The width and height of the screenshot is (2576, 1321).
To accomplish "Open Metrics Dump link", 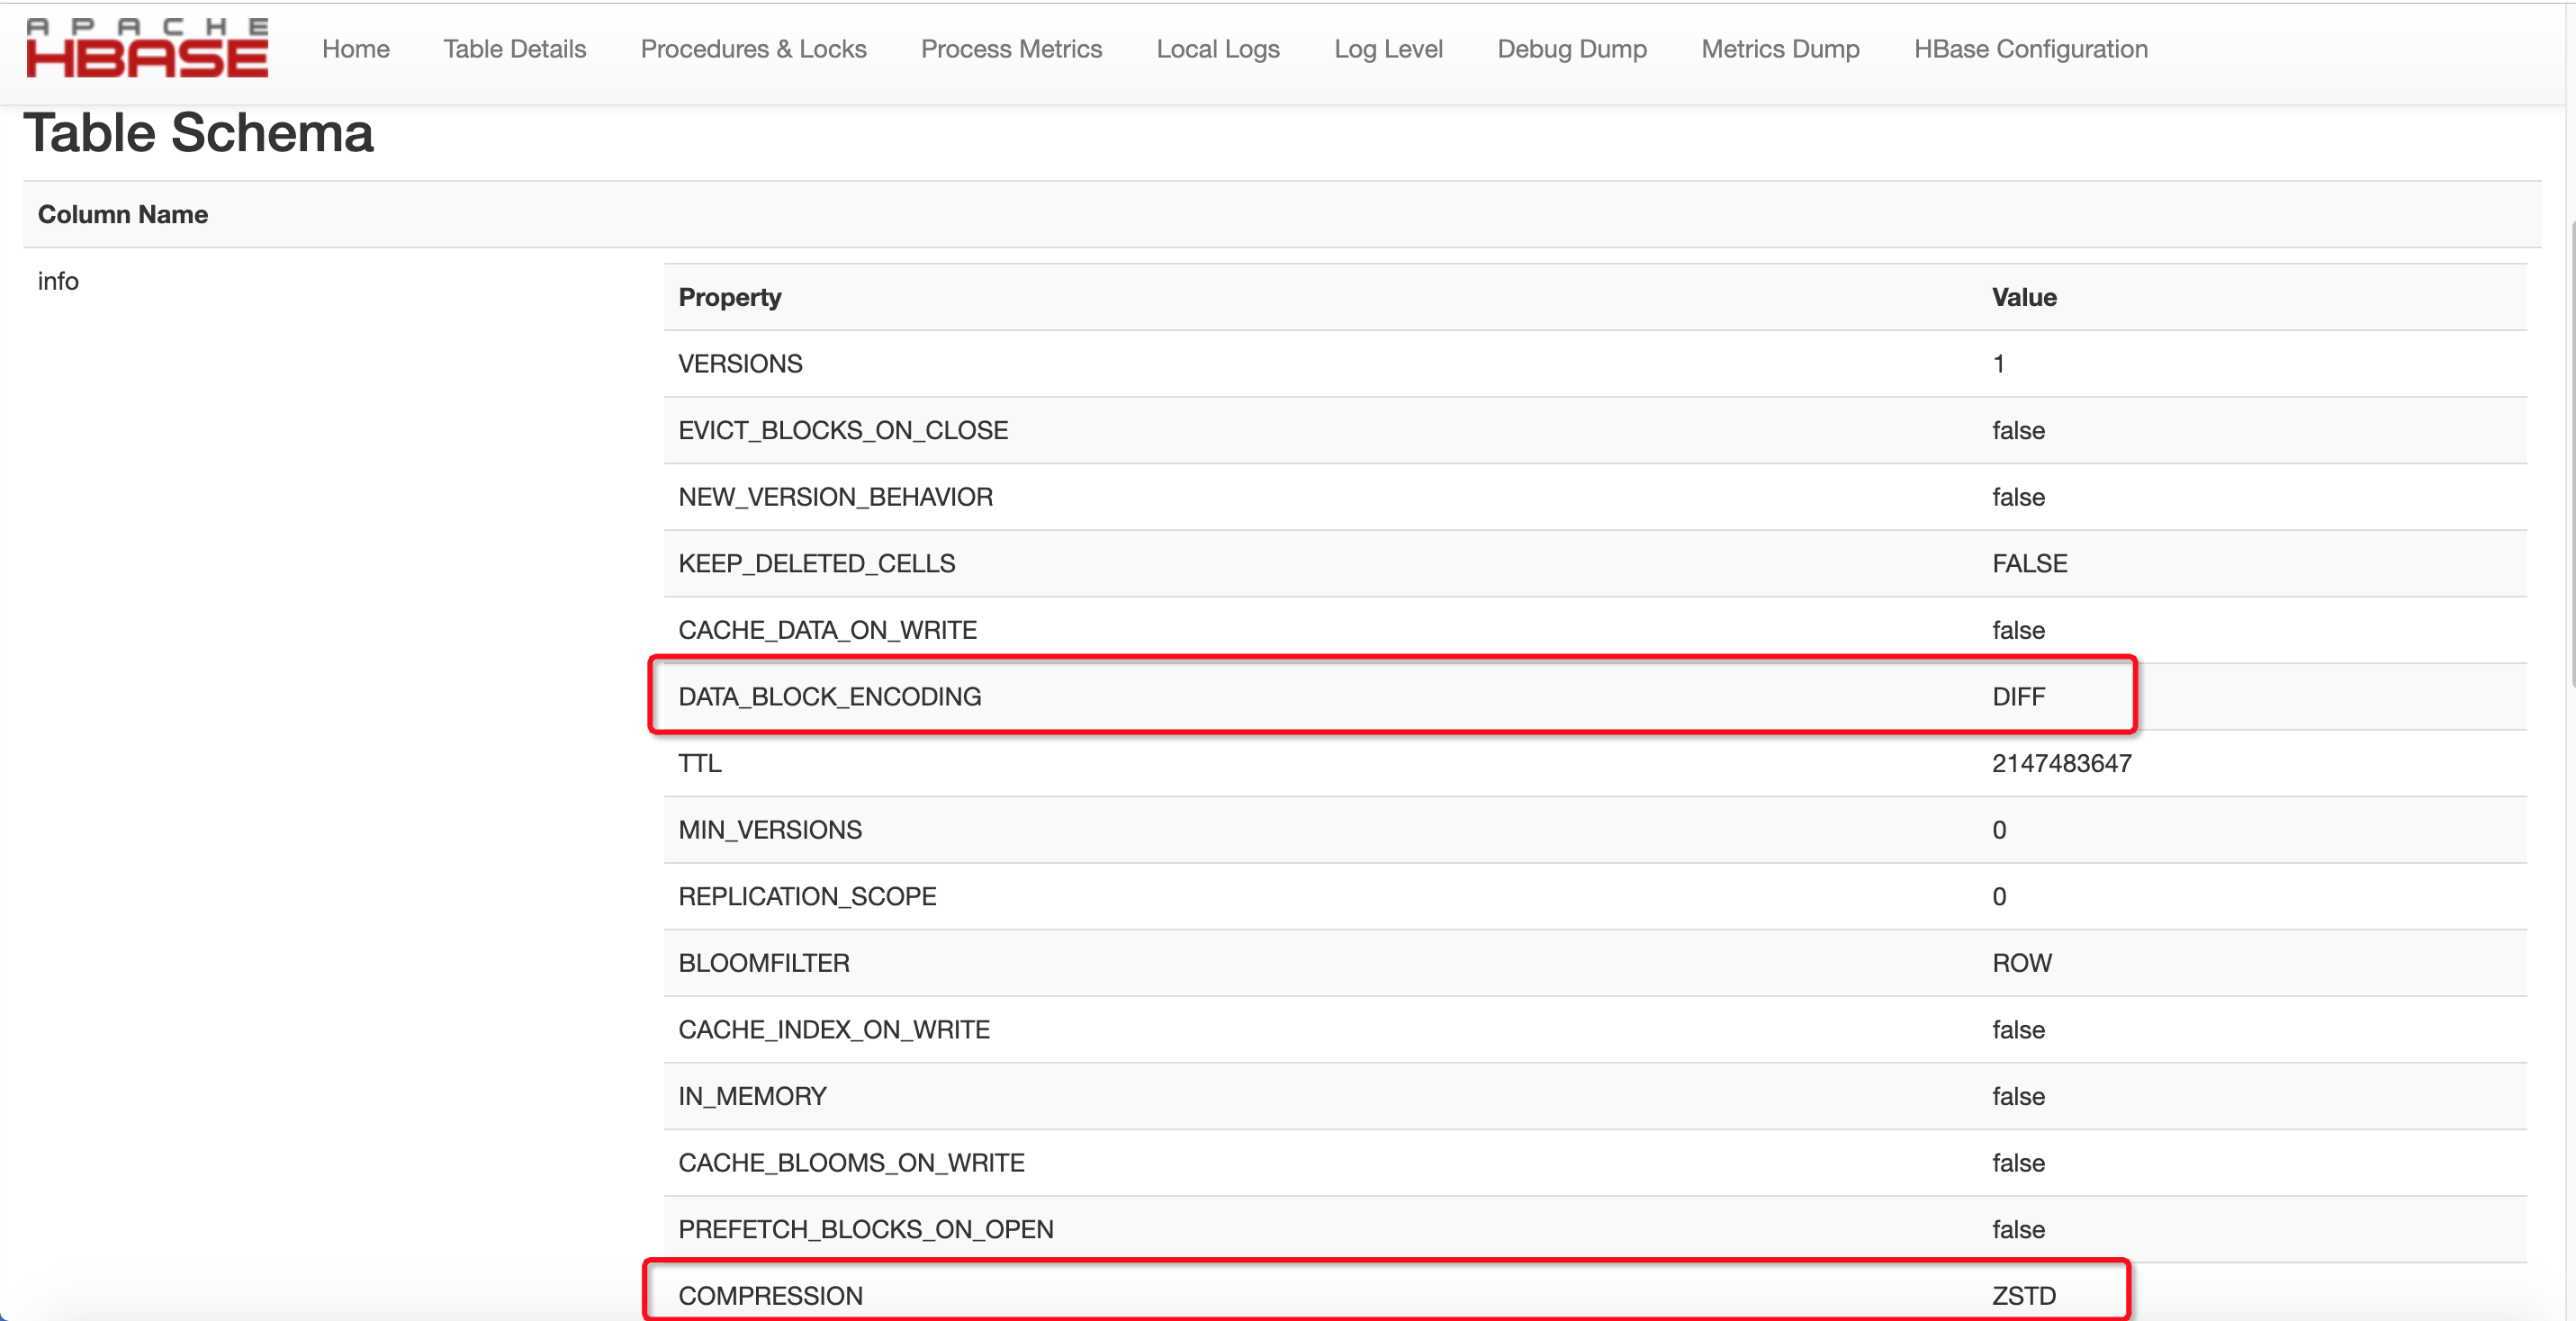I will 1780,49.
